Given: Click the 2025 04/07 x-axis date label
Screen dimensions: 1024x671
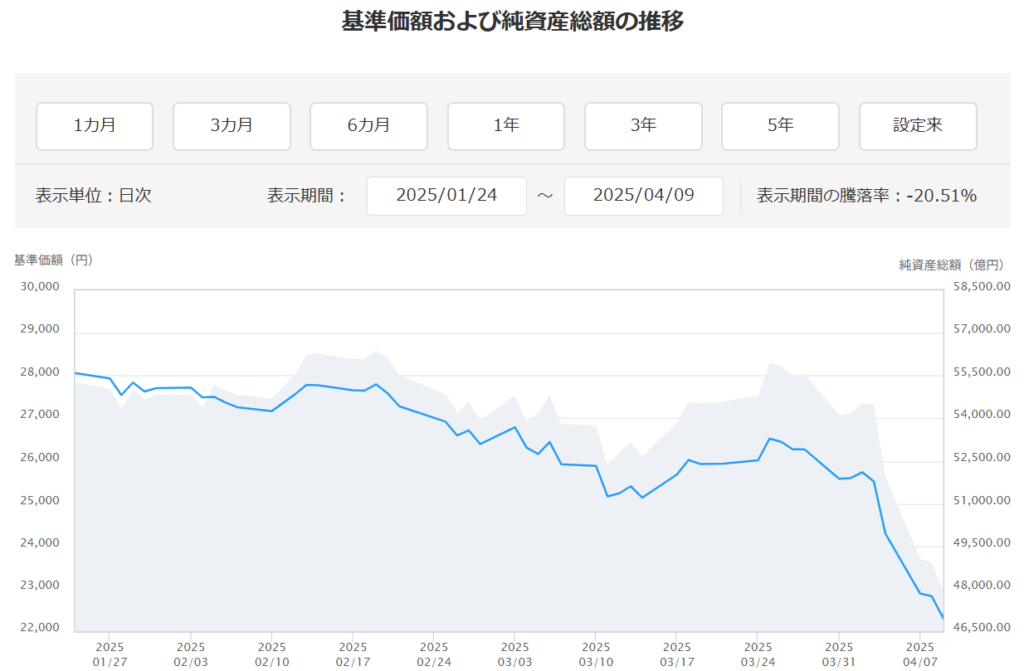Looking at the screenshot, I should [x=919, y=654].
